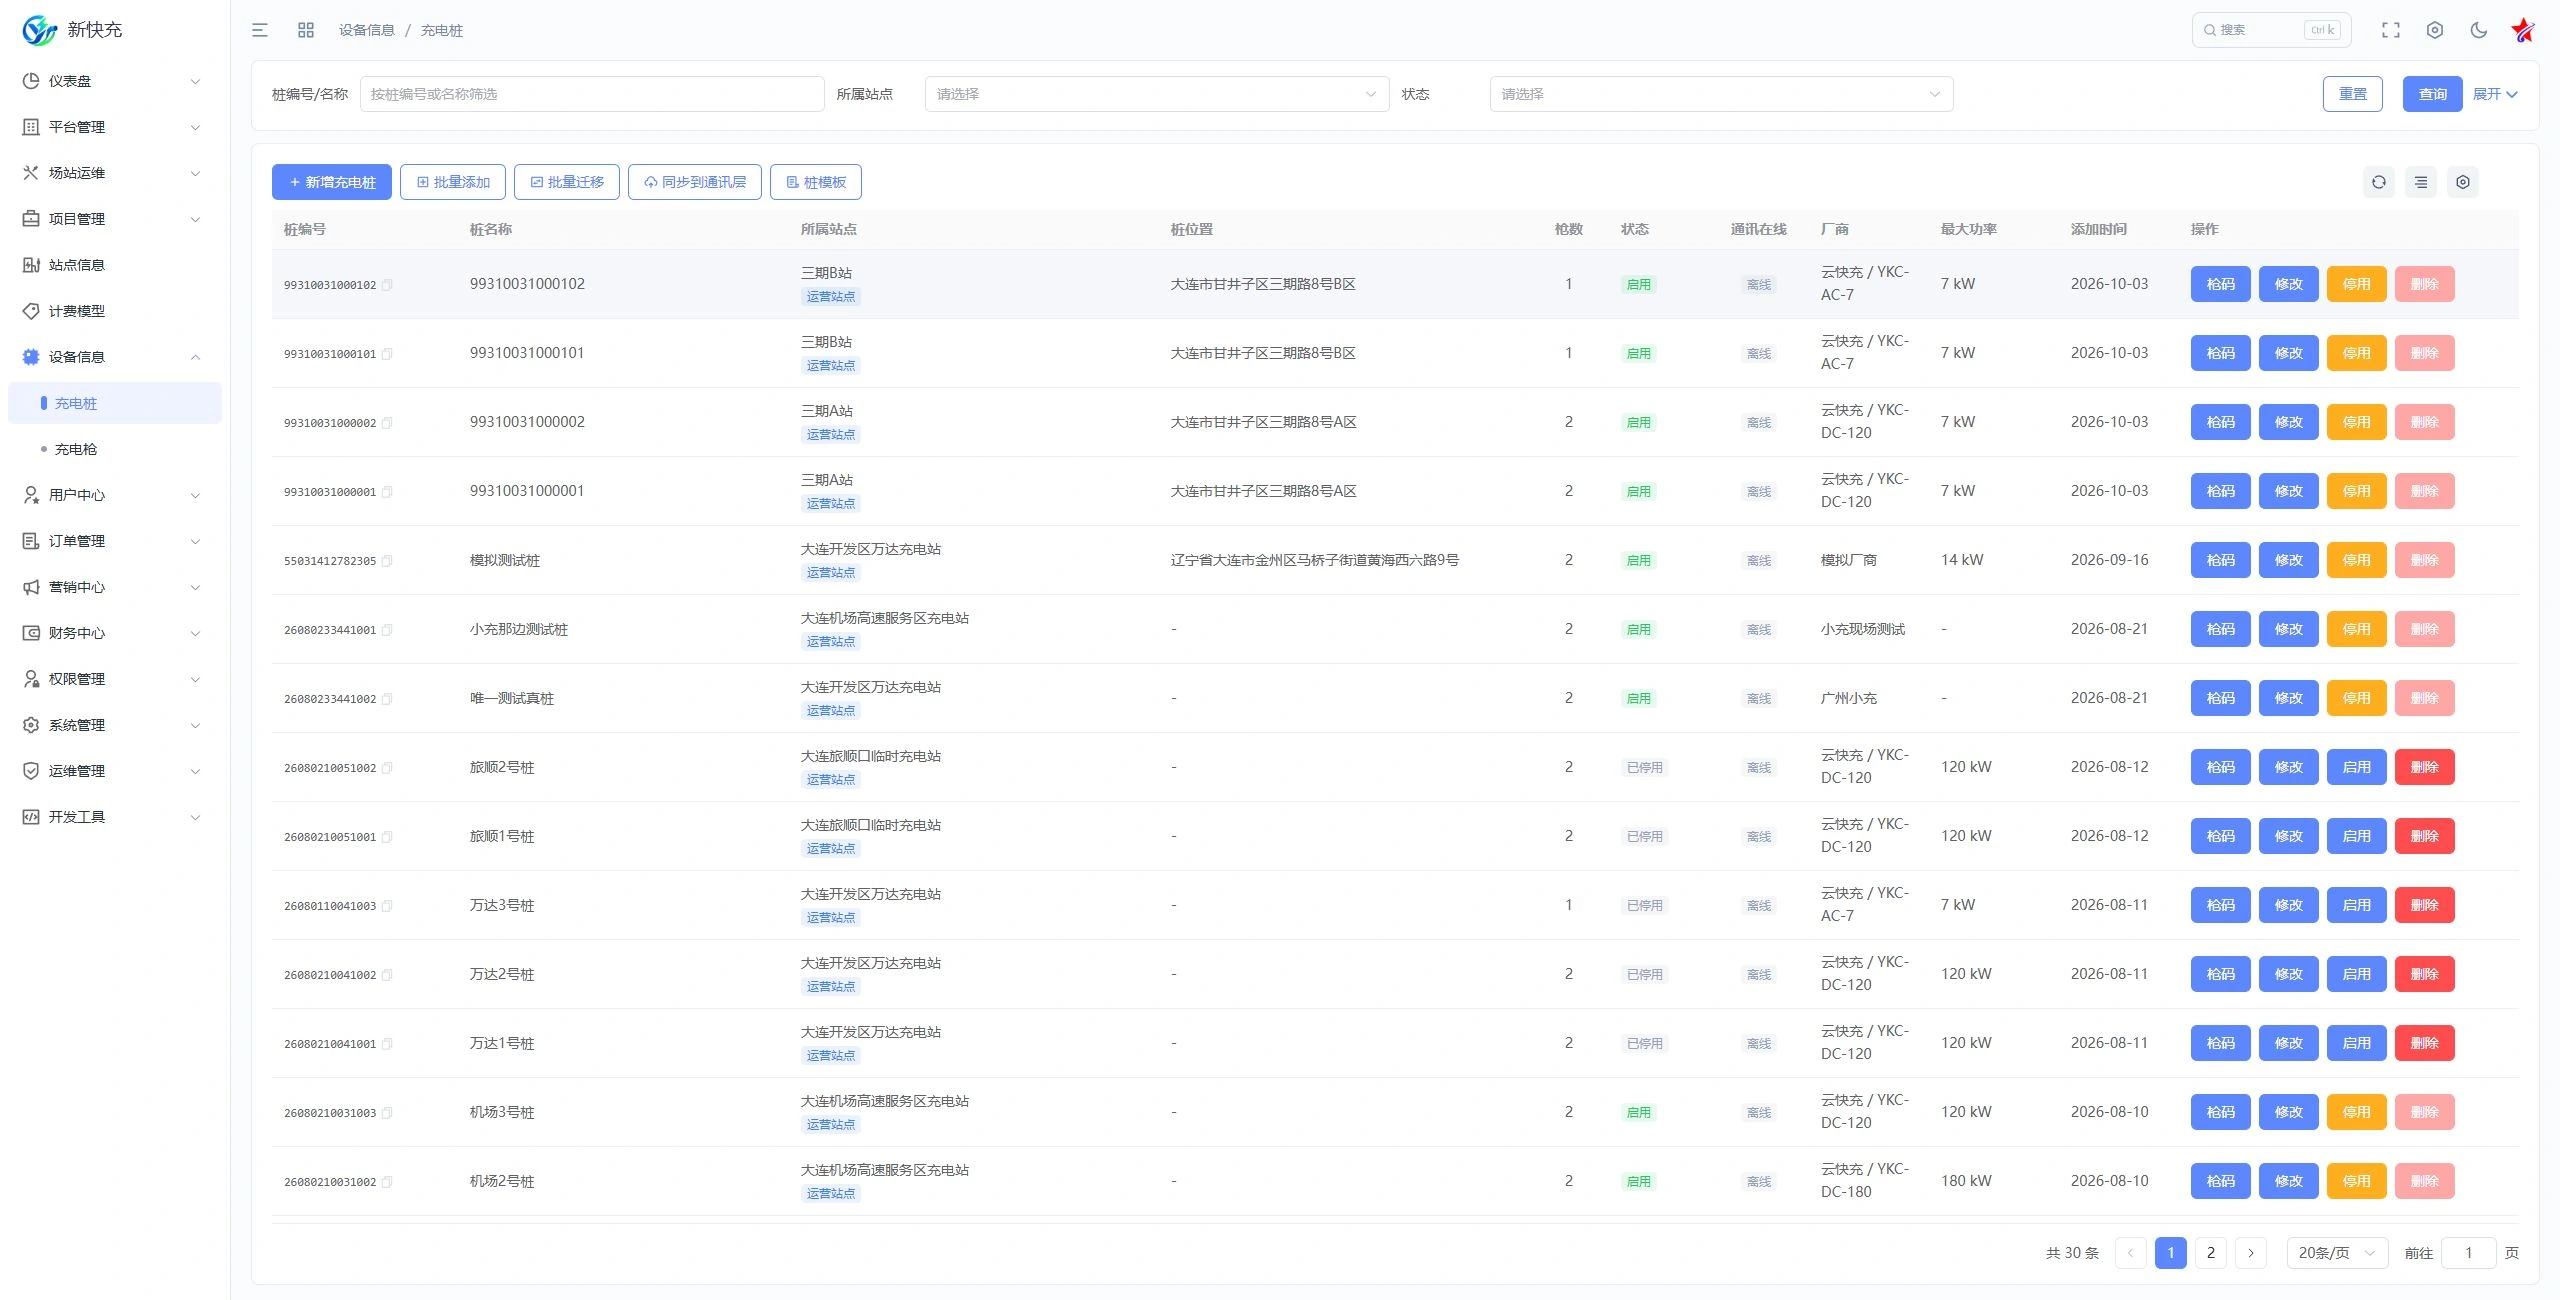Toggle dark mode moon icon
The height and width of the screenshot is (1300, 2560).
point(2479,30)
